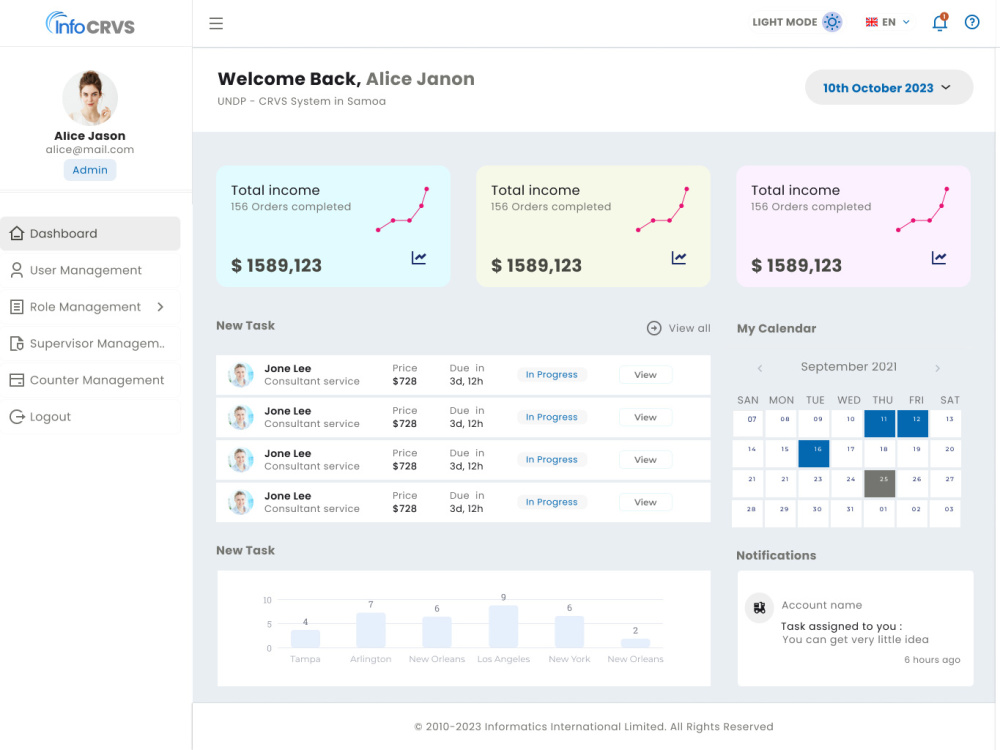Open User Management in the sidebar
Viewport: 1000px width, 750px height.
(x=90, y=270)
